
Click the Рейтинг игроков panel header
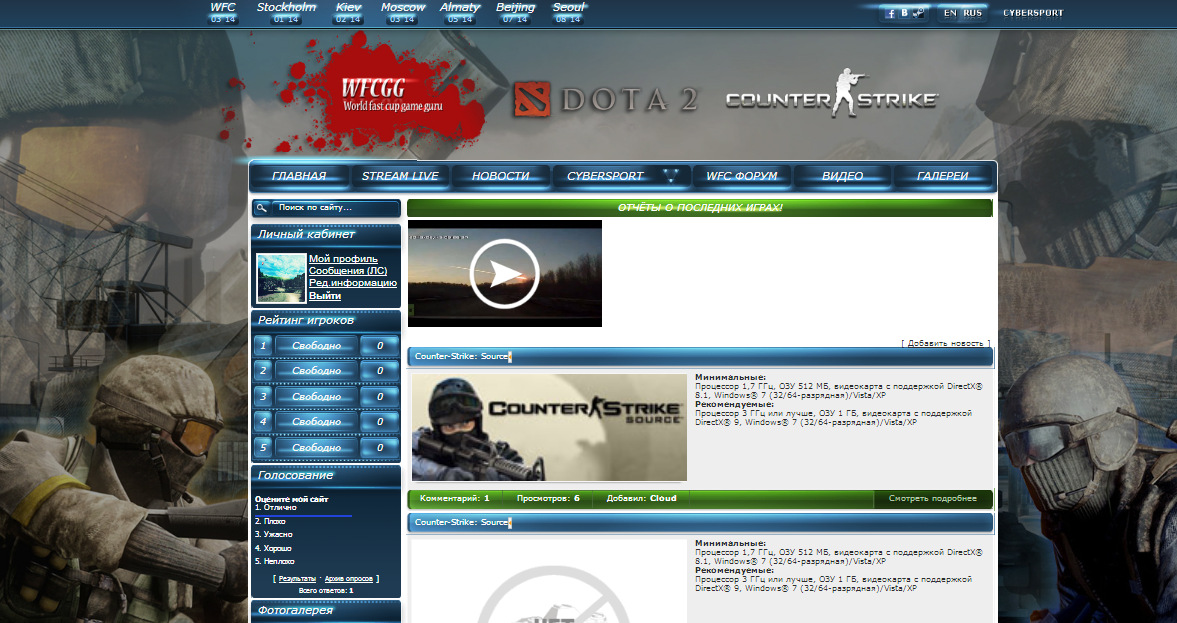326,321
